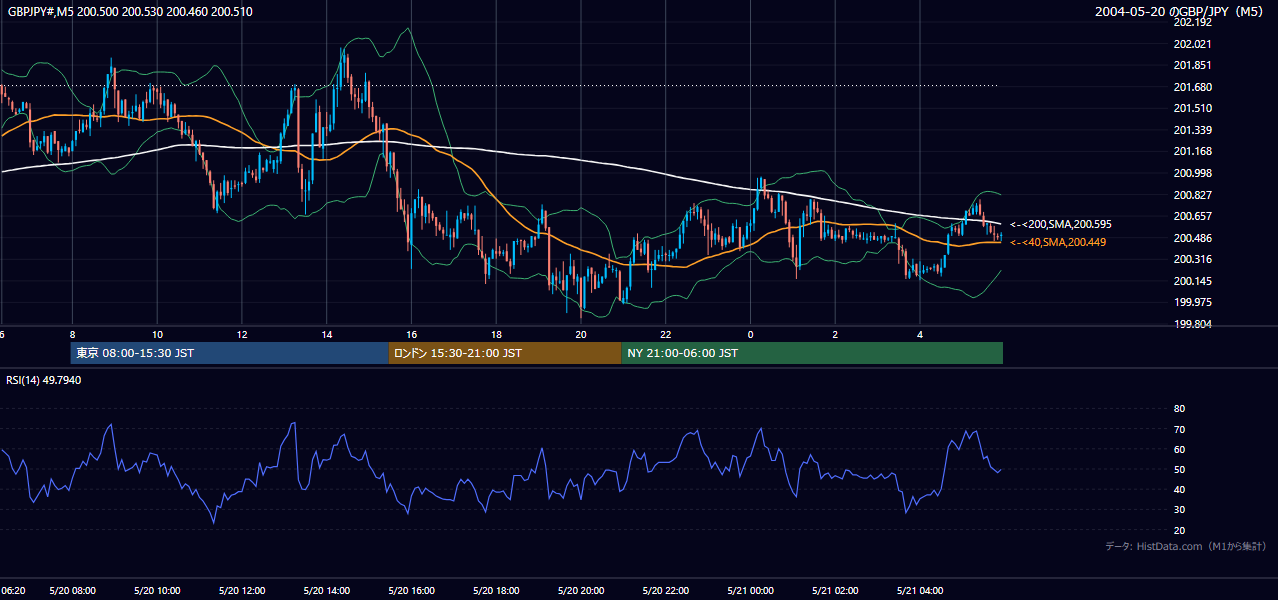Click the 5/20 20:00 time axis label
Screen dimensions: 1278x600
[581, 591]
